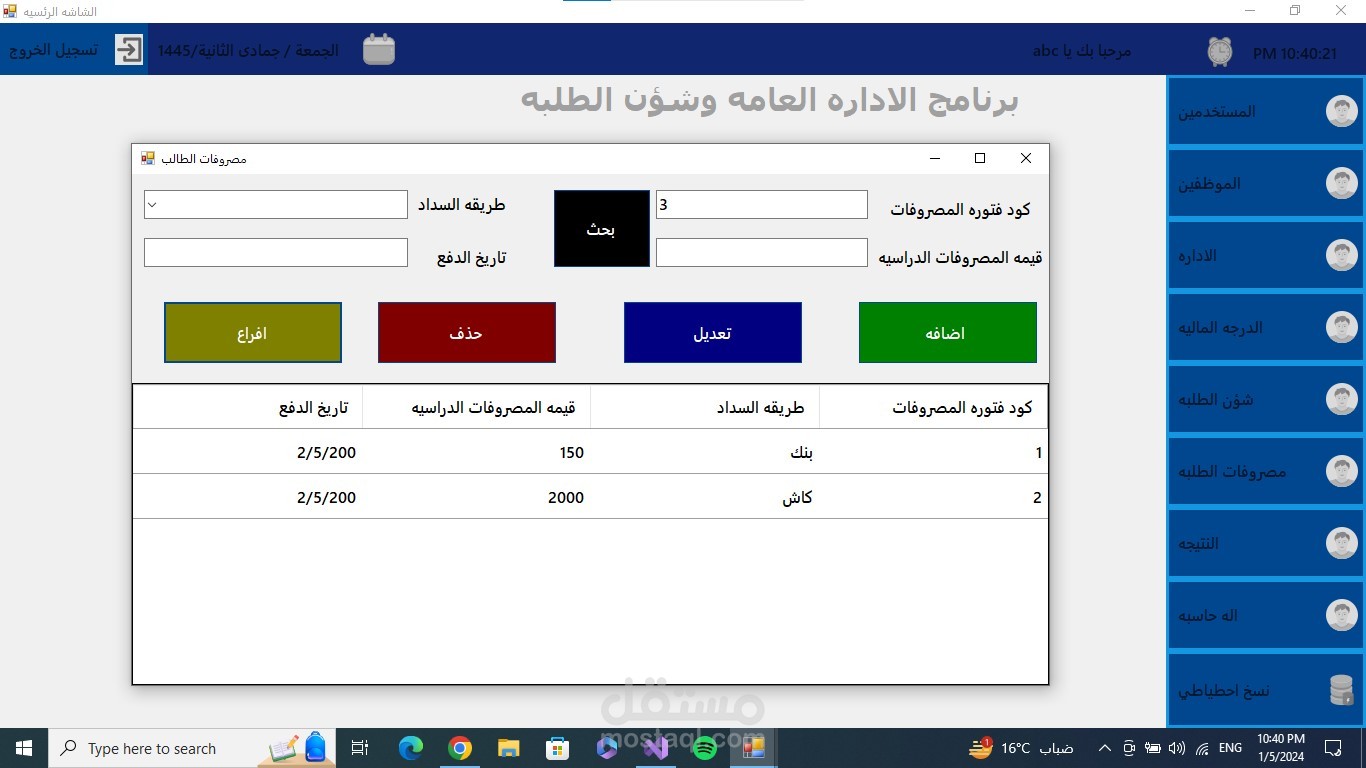Click the black بحث (Search) button

pyautogui.click(x=602, y=229)
